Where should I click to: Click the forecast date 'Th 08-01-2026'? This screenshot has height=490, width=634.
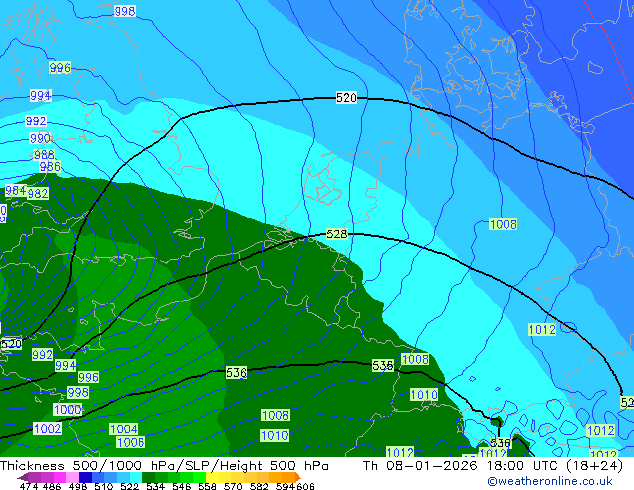pos(420,466)
